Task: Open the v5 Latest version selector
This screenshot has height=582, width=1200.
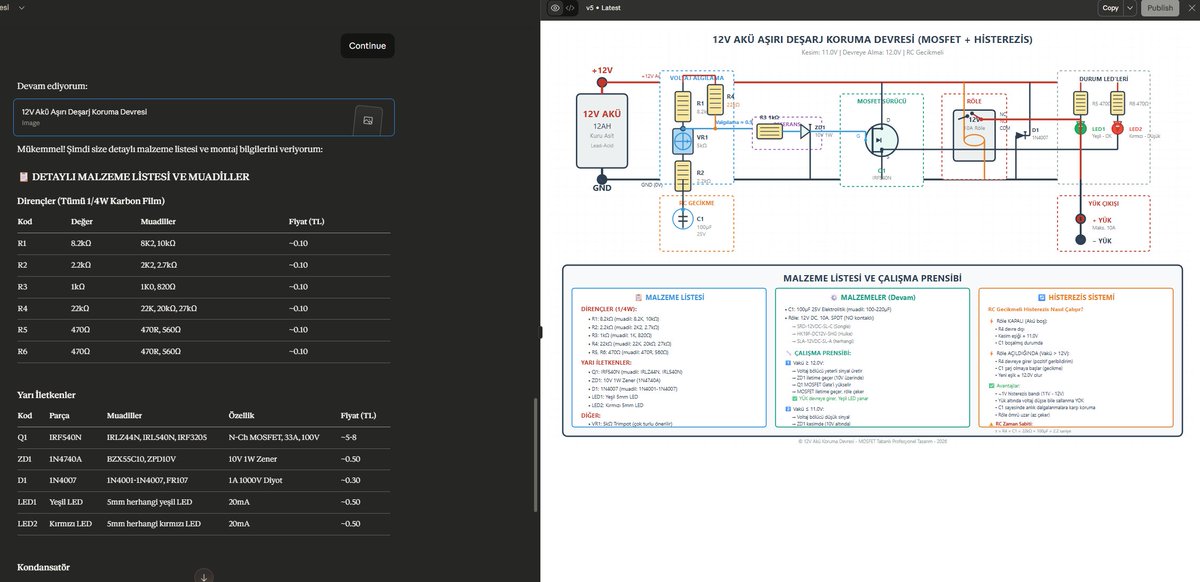Action: (x=603, y=8)
